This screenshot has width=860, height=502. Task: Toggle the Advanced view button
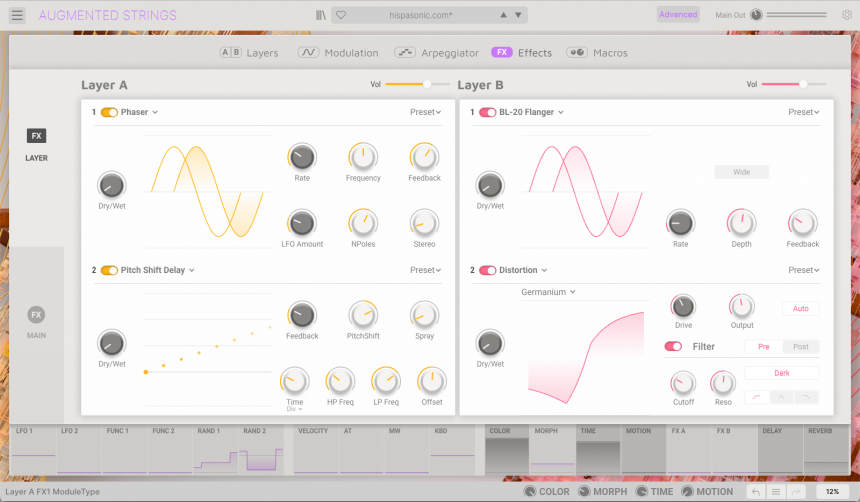click(678, 15)
